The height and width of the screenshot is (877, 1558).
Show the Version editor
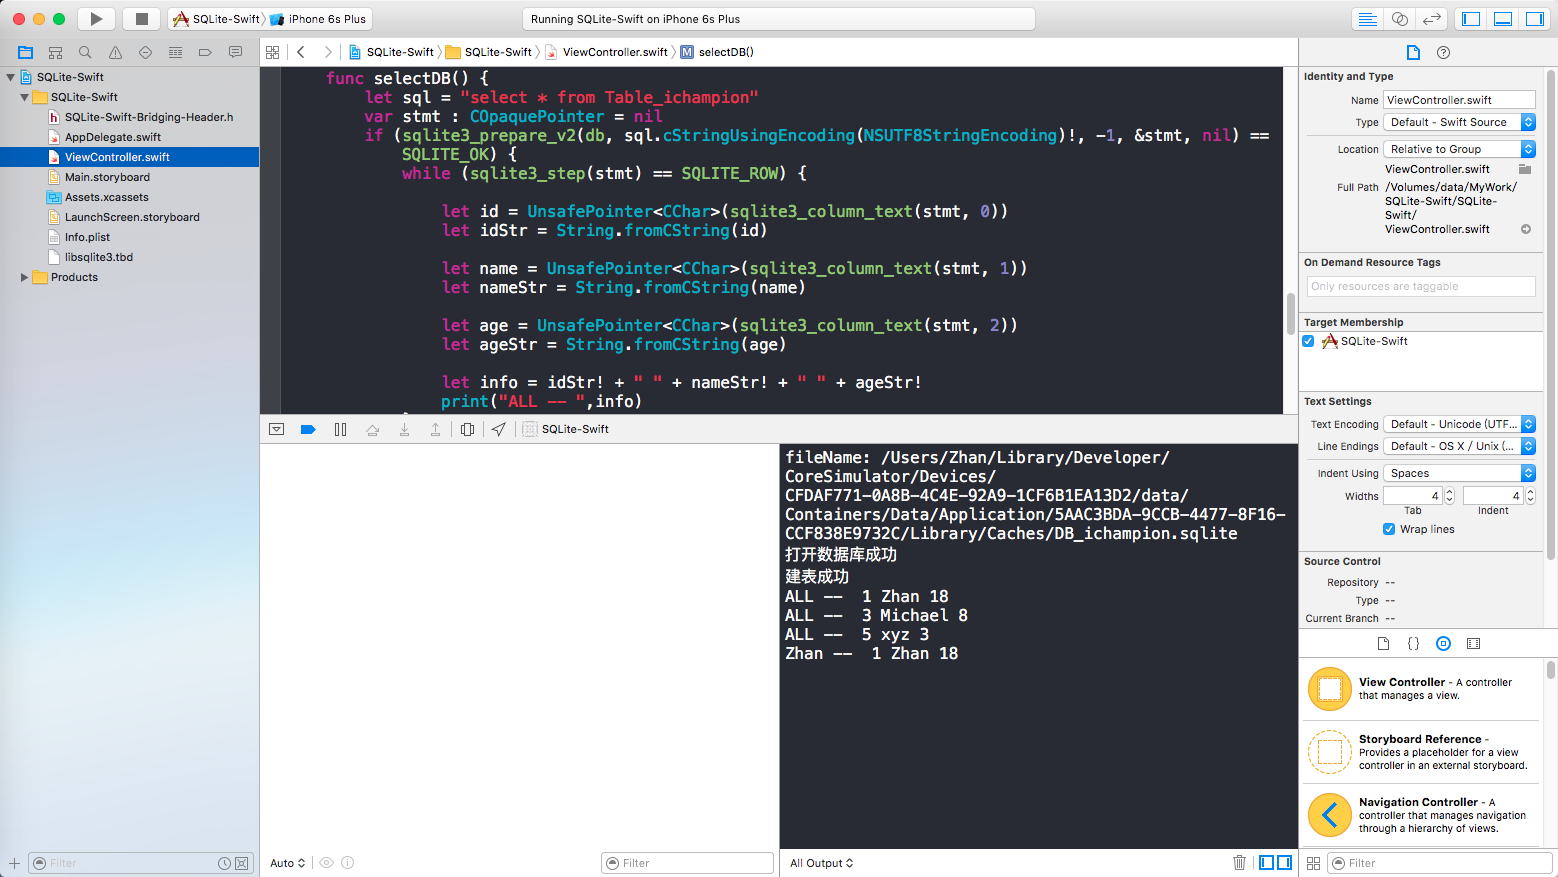1432,19
